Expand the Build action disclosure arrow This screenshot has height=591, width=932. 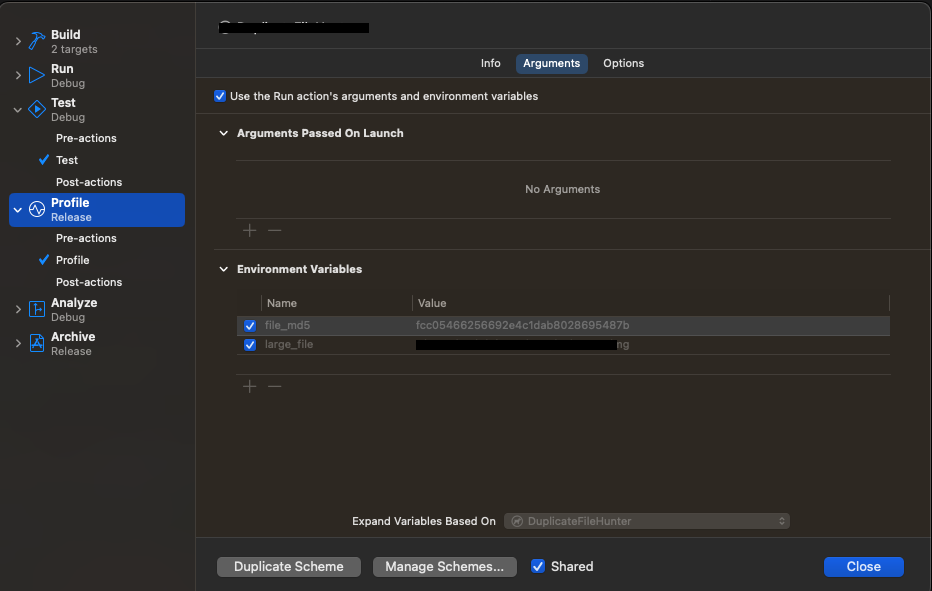pyautogui.click(x=18, y=42)
